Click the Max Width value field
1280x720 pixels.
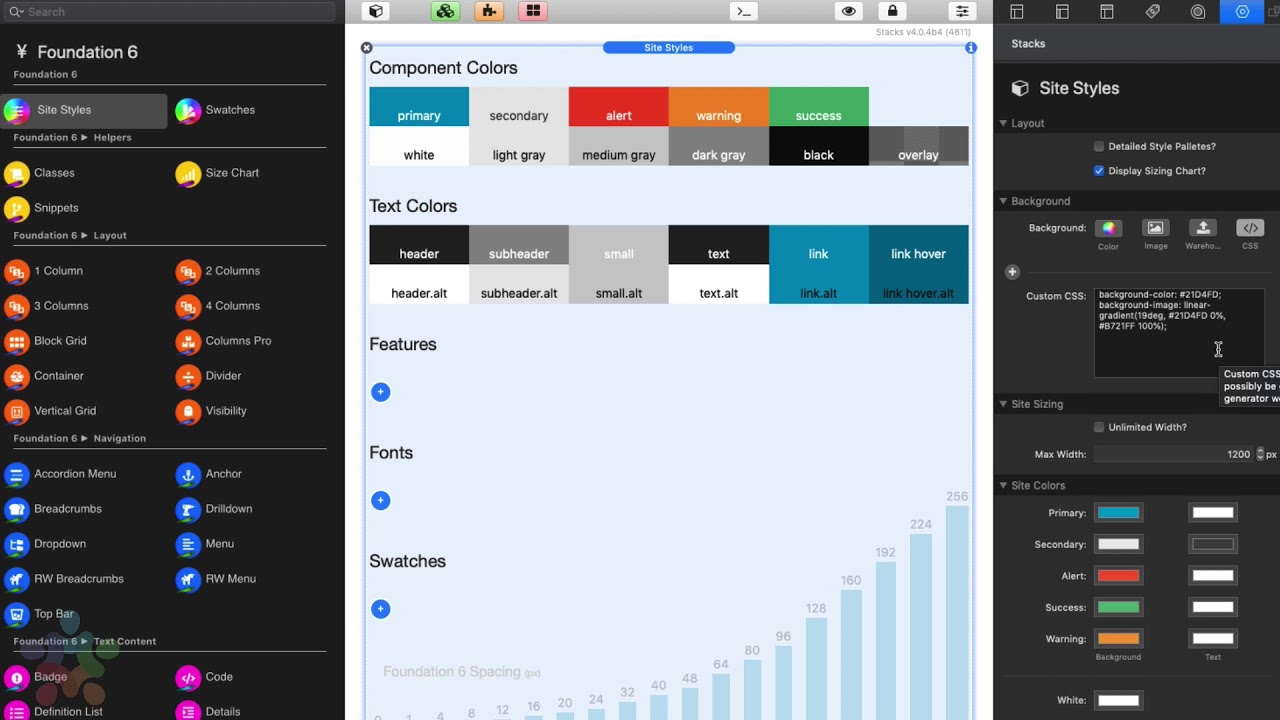tap(1174, 454)
